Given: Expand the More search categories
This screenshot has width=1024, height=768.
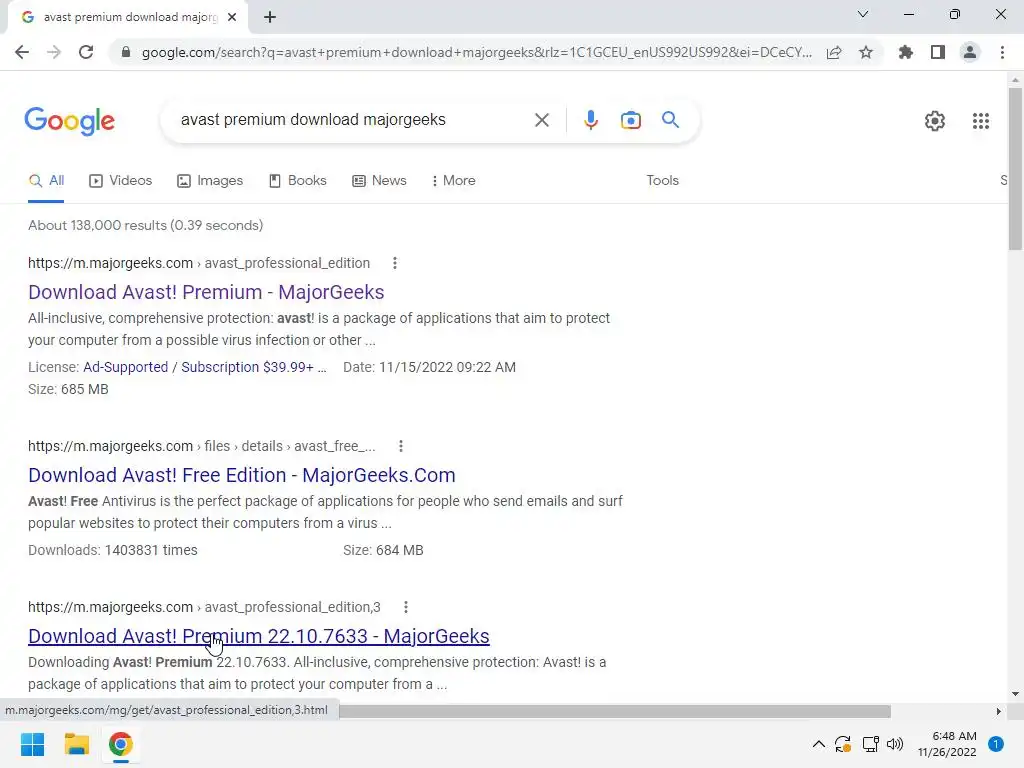Looking at the screenshot, I should click(454, 181).
